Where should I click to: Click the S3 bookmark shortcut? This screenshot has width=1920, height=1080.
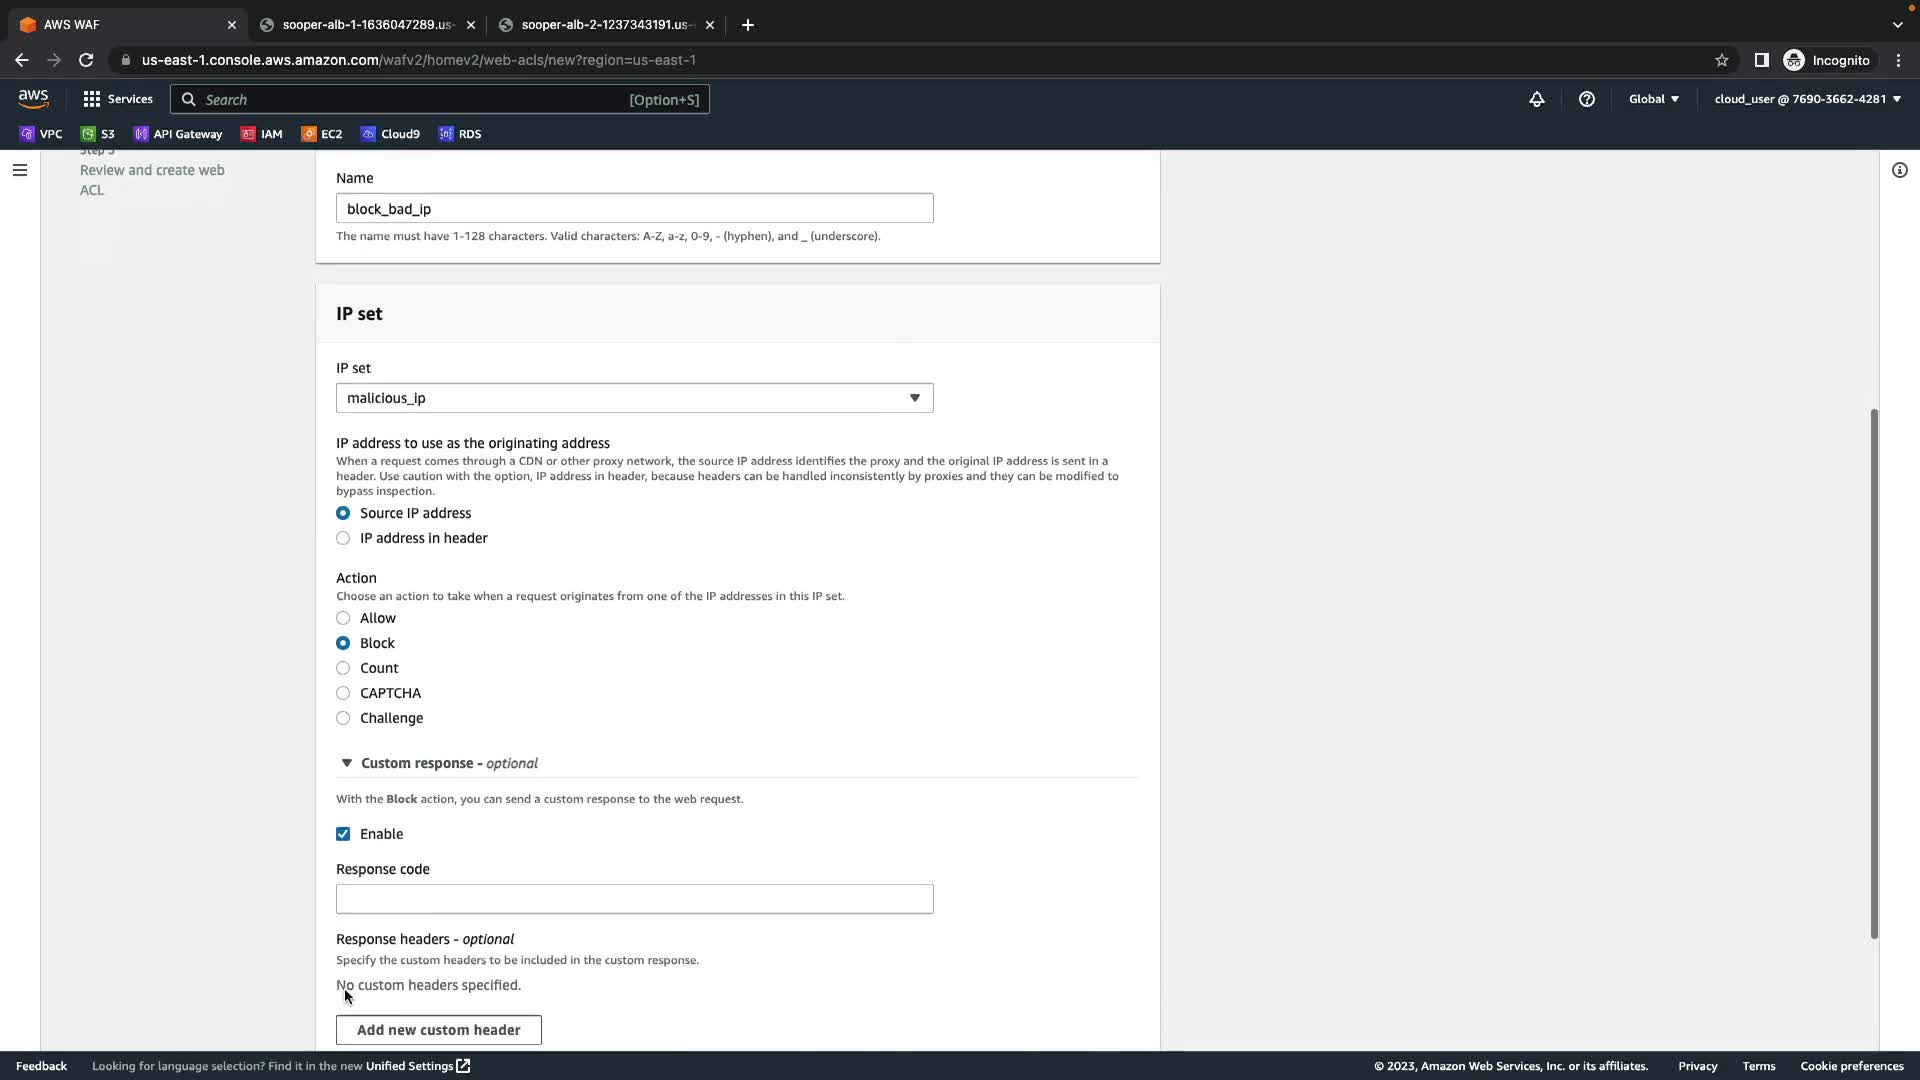pos(98,134)
